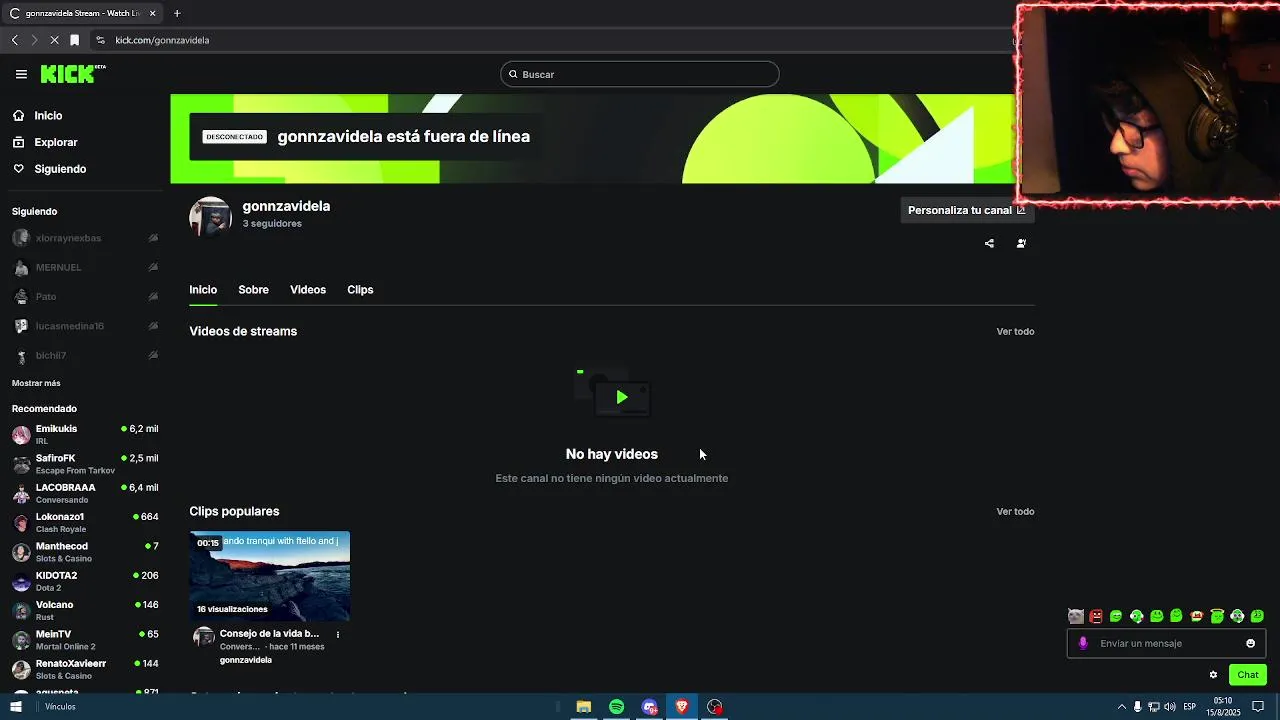Open Windows notification center
The height and width of the screenshot is (720, 1280).
[1259, 707]
